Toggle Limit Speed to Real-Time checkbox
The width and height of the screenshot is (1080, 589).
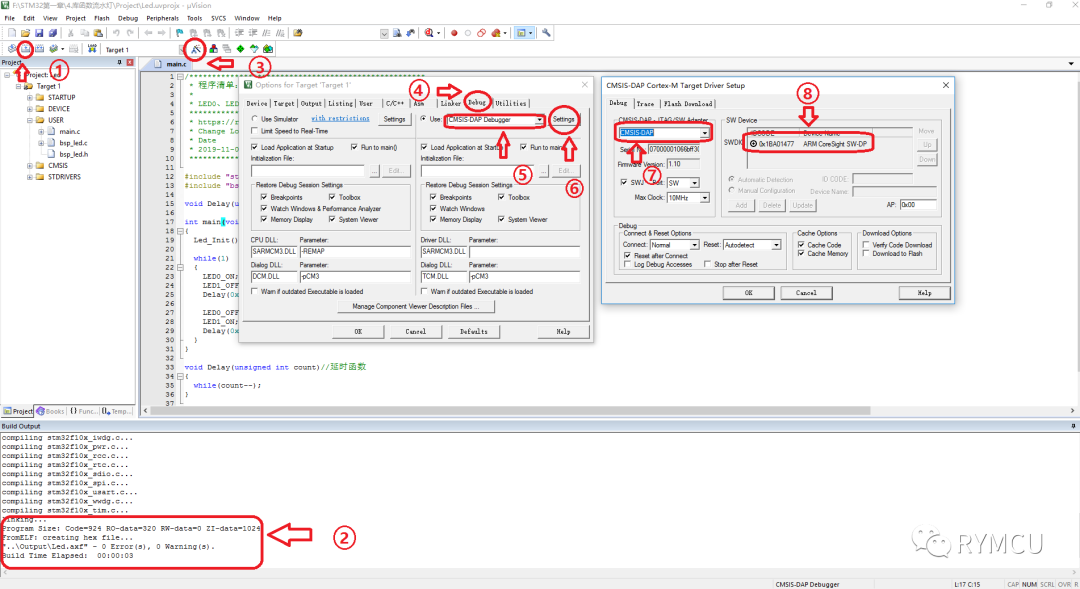click(254, 131)
